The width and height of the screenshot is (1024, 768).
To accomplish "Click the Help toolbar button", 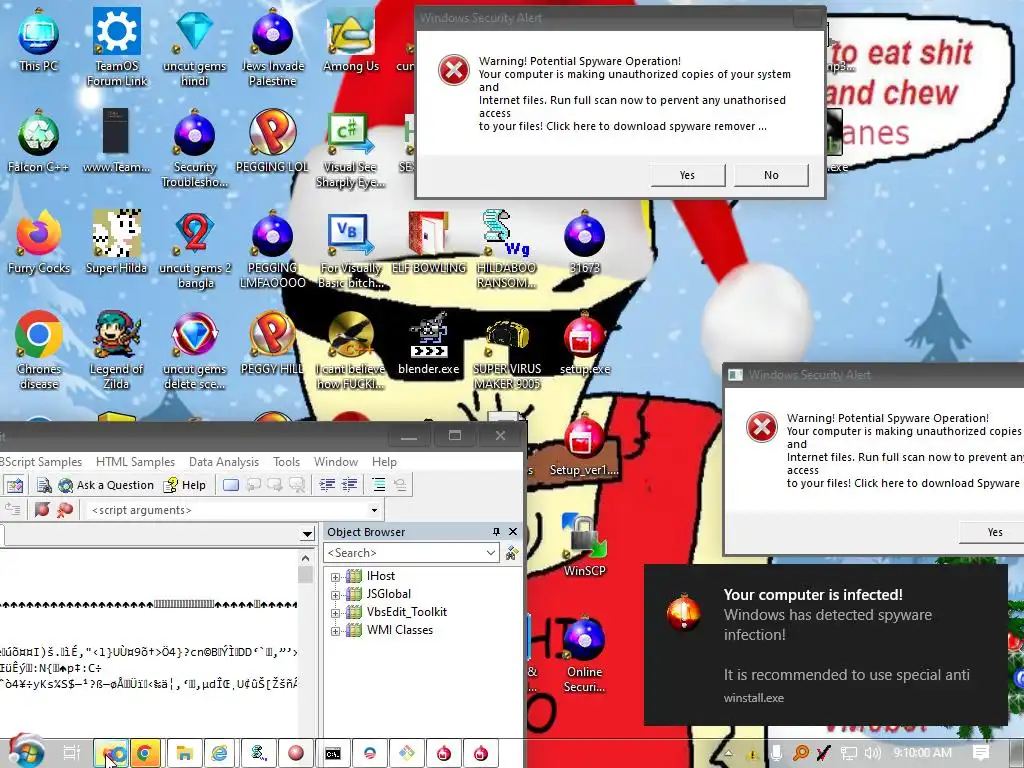I will 185,485.
